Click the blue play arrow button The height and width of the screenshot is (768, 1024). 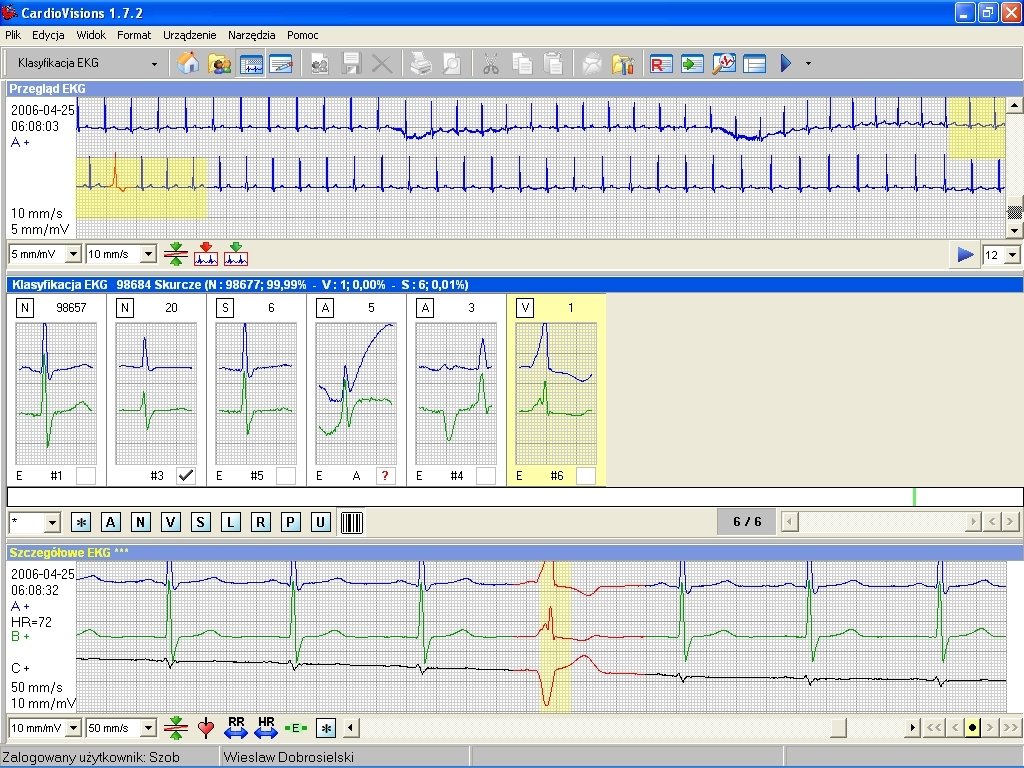tap(963, 255)
